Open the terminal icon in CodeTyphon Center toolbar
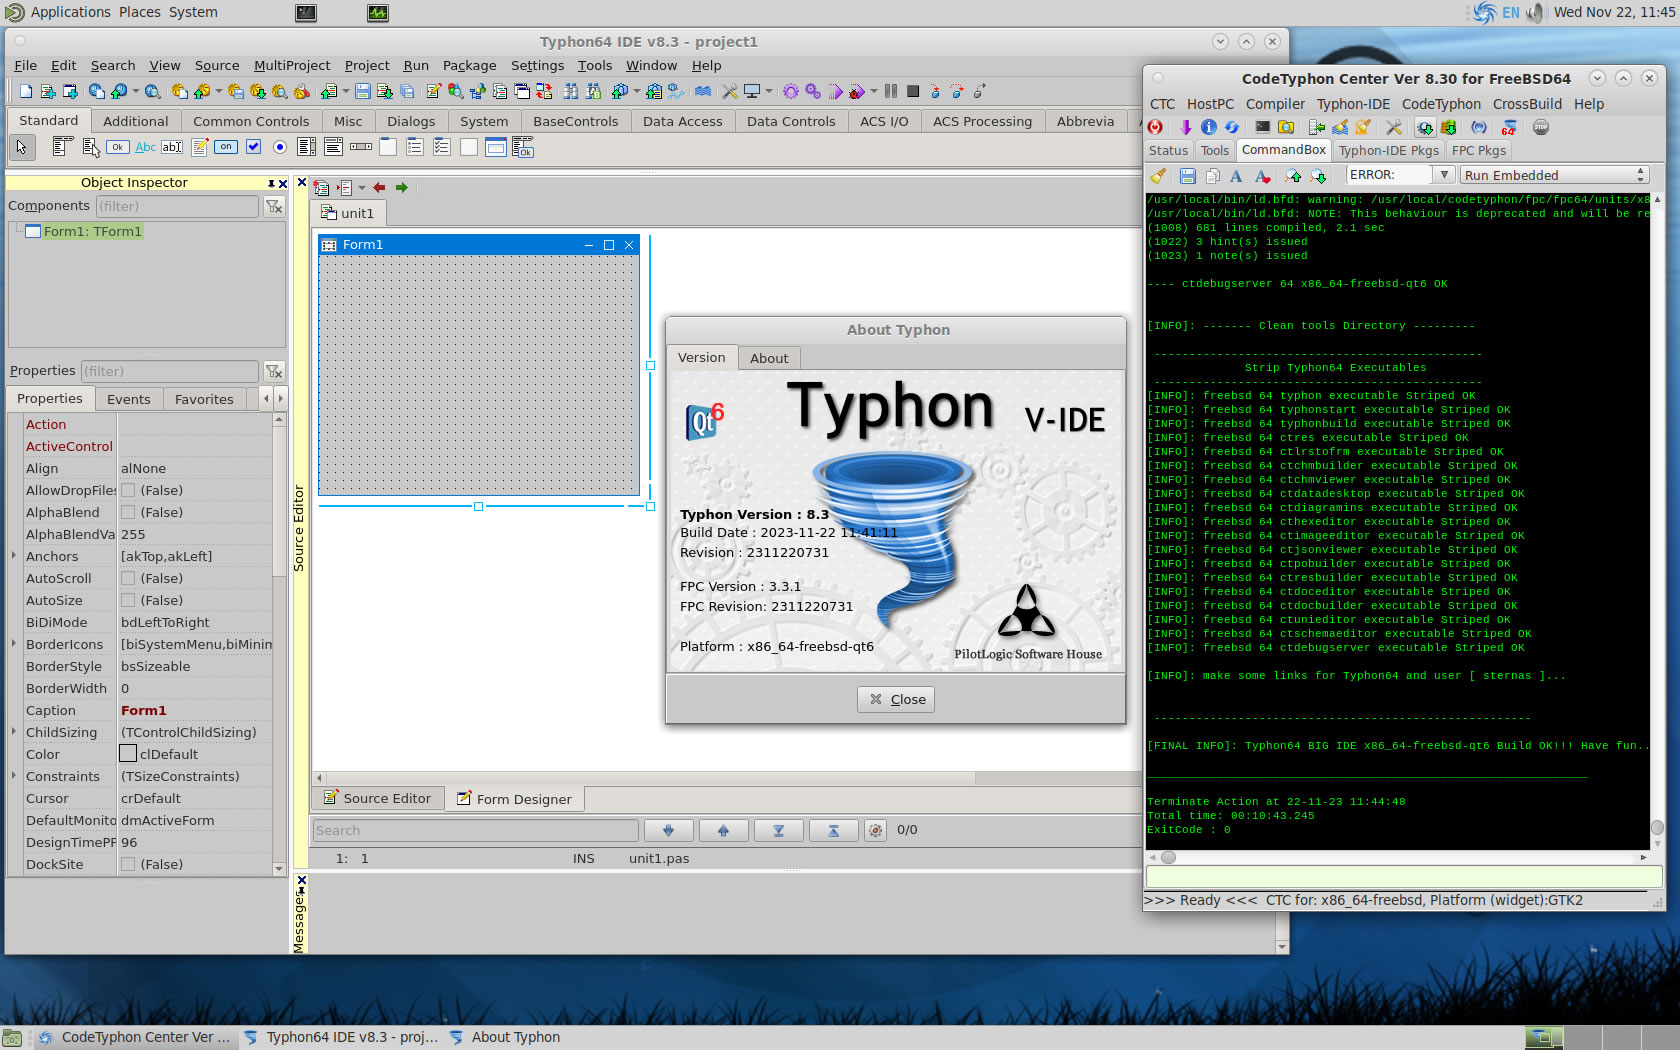The width and height of the screenshot is (1680, 1050). 1263,127
